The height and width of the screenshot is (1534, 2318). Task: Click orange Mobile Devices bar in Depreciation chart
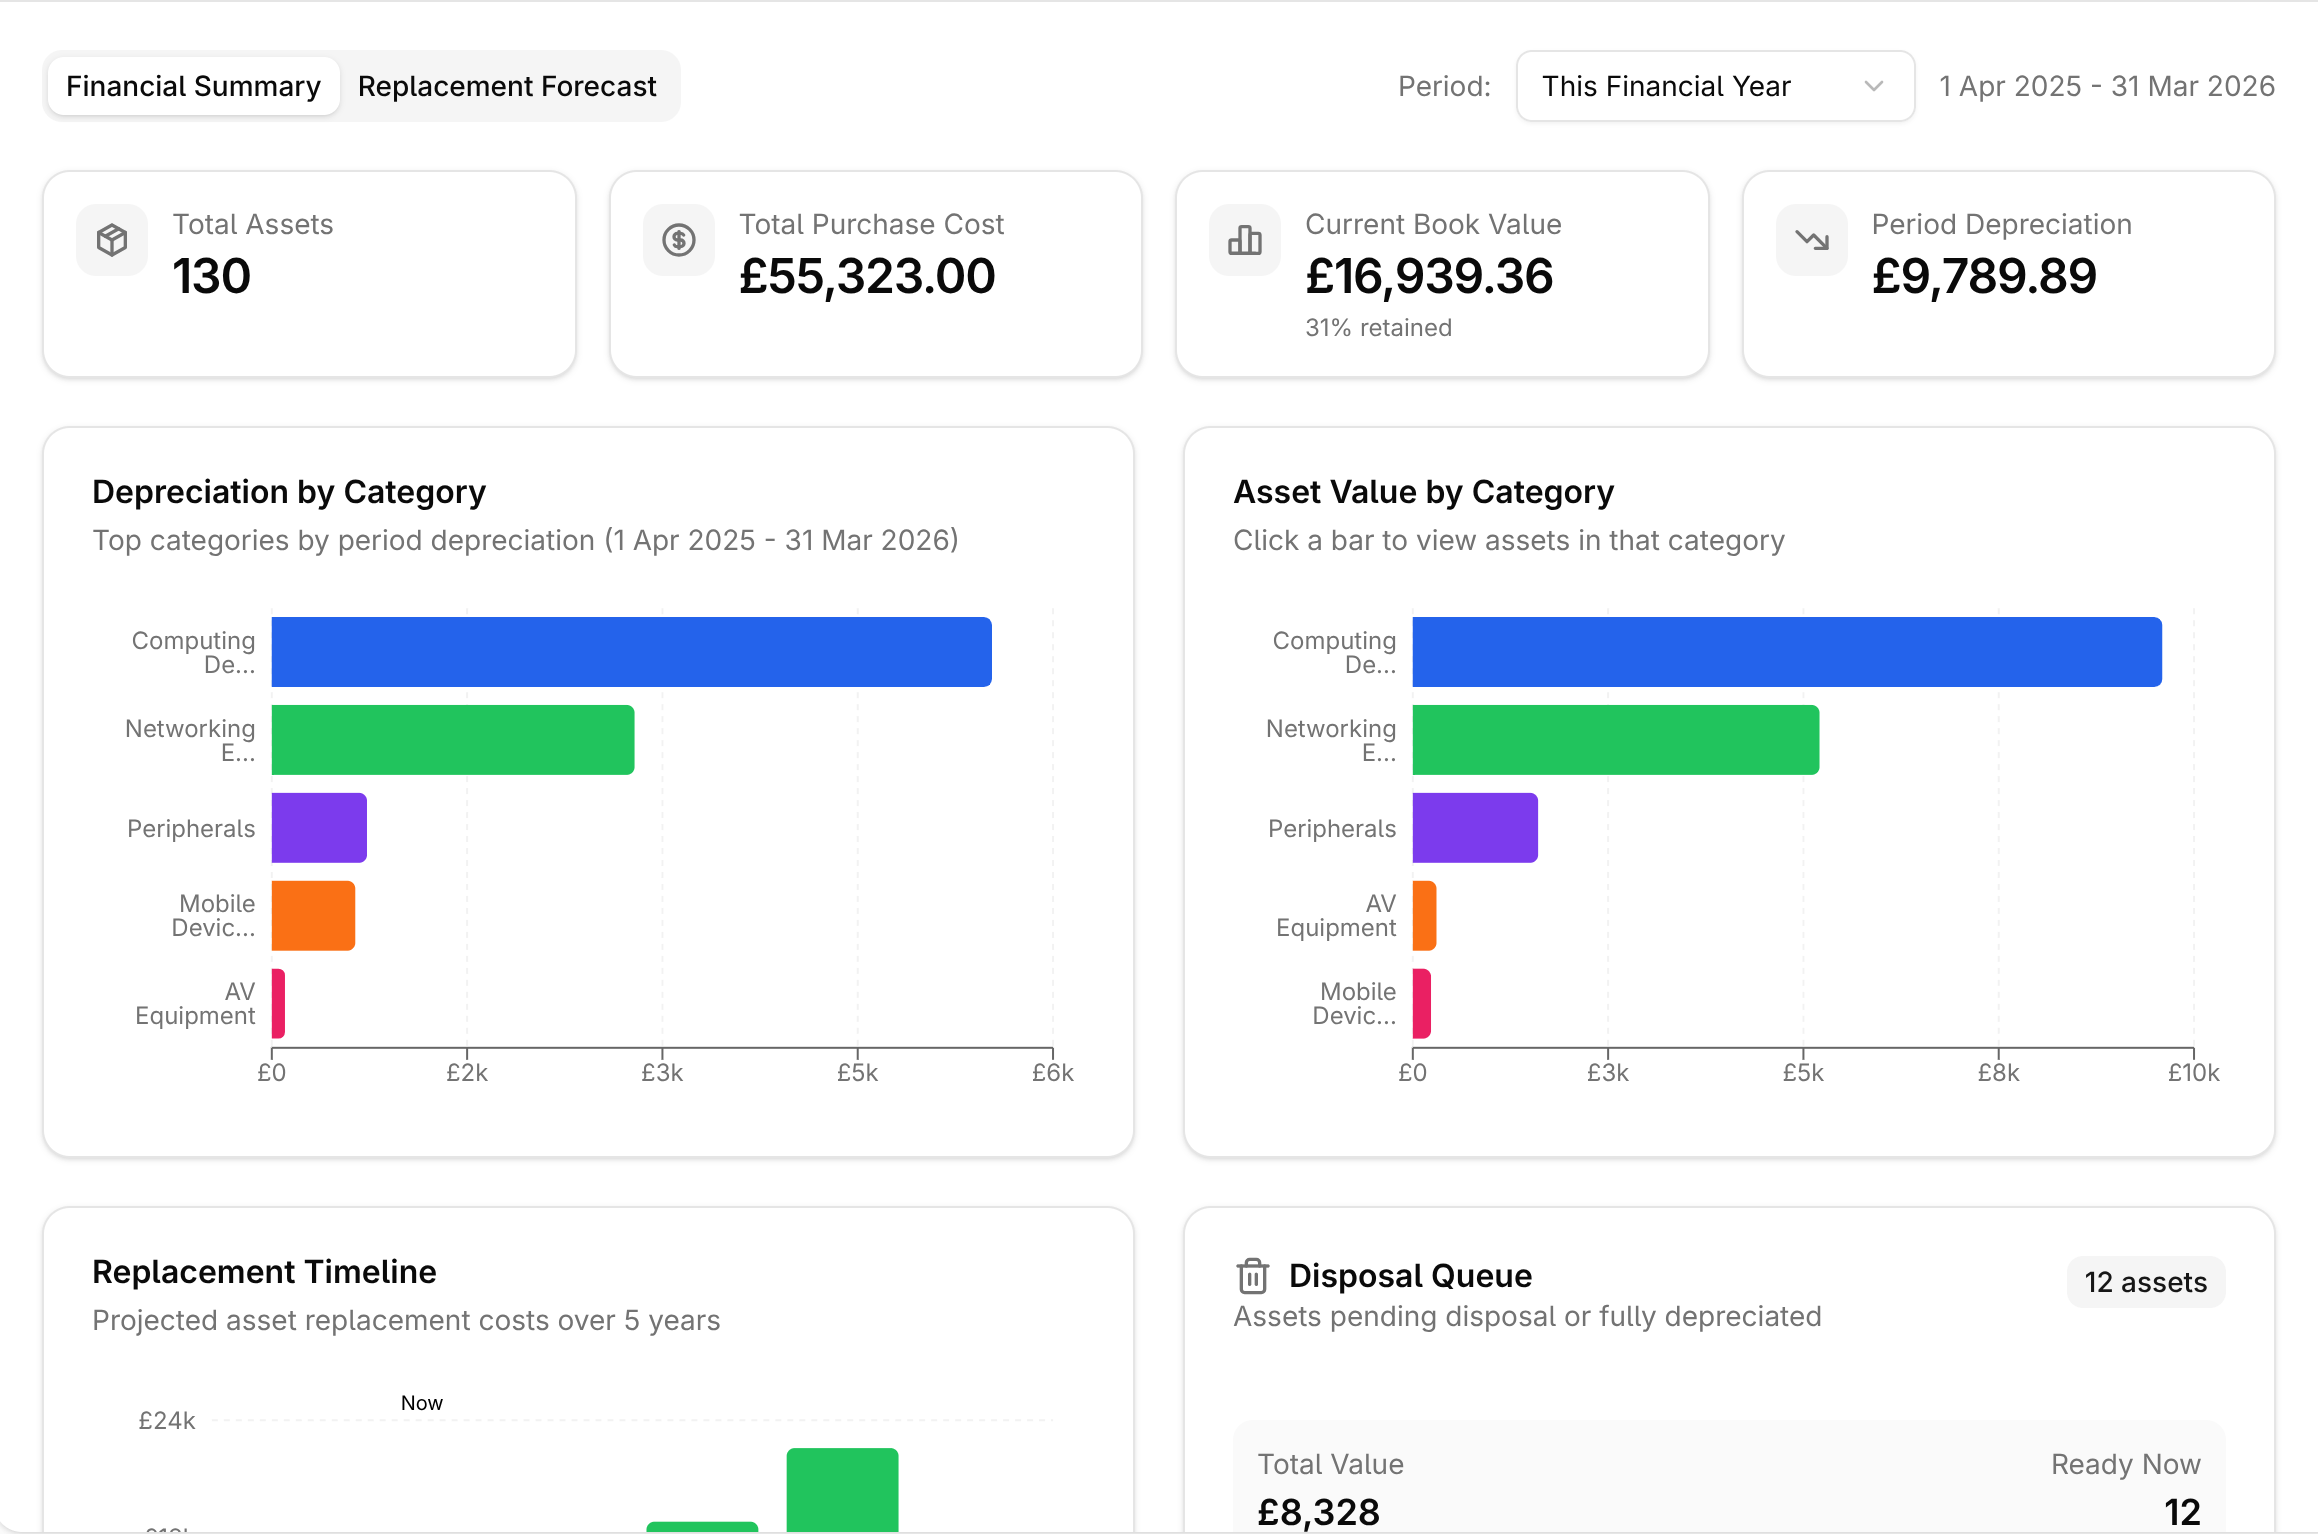[x=313, y=916]
